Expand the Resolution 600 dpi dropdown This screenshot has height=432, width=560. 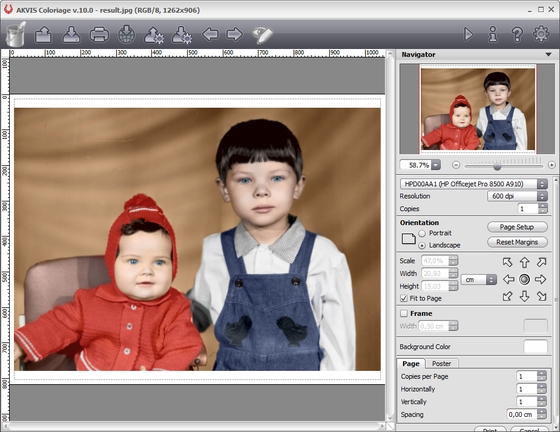coord(517,196)
